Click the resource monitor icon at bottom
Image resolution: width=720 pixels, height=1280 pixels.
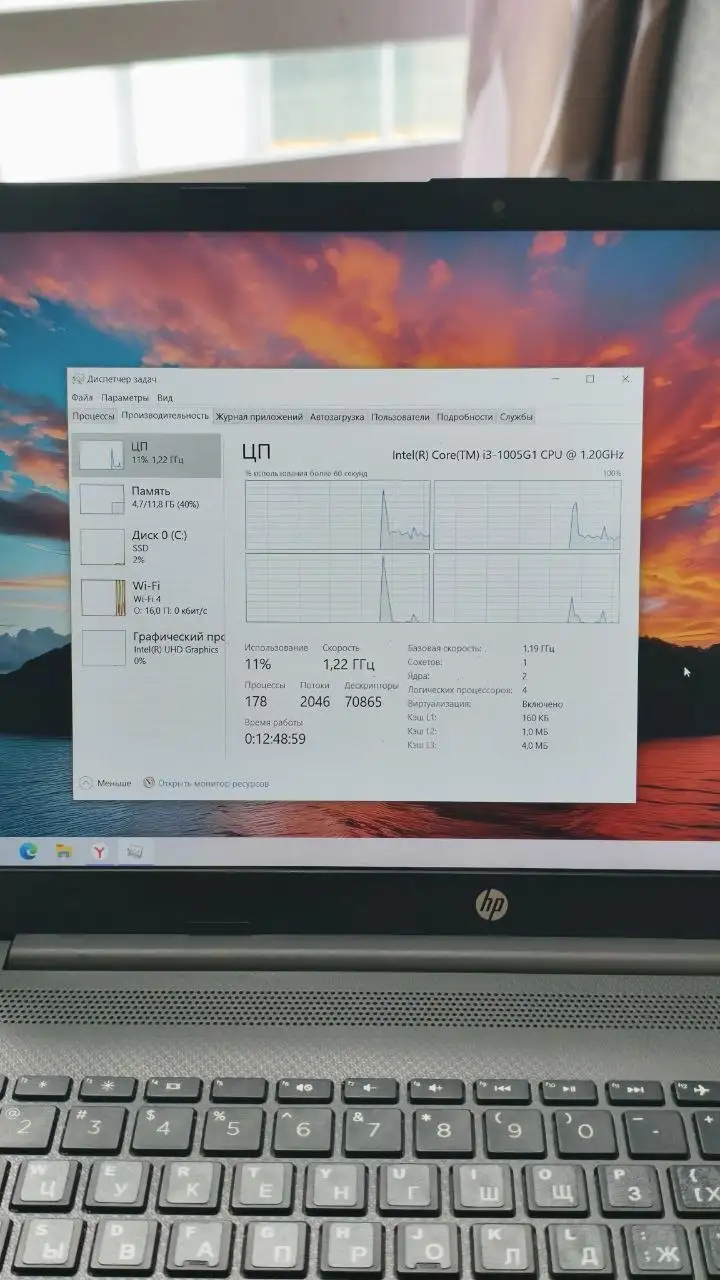(149, 783)
